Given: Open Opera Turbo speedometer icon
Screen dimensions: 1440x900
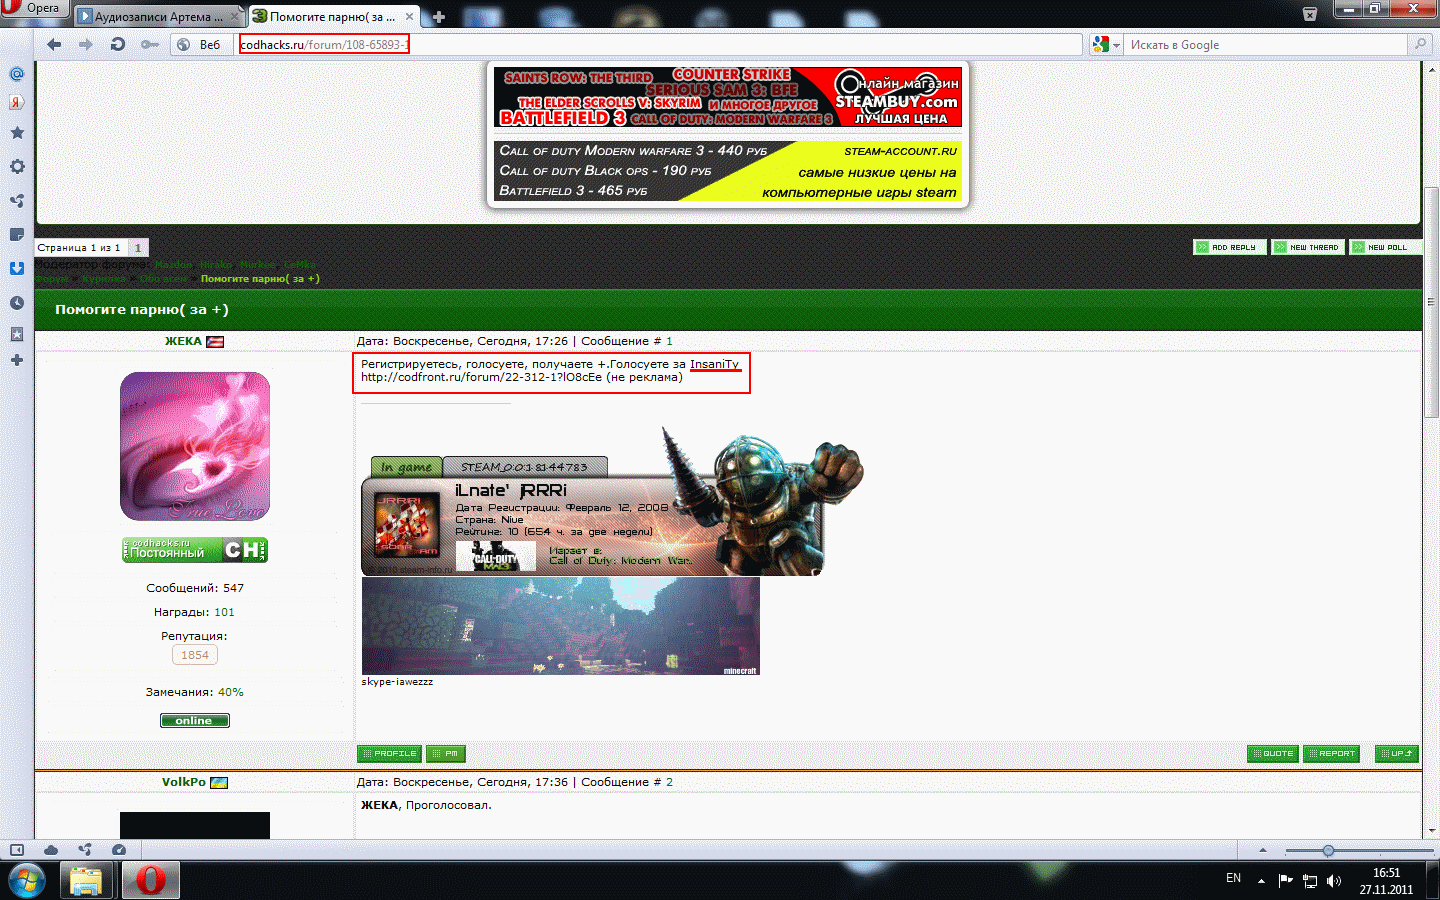Looking at the screenshot, I should tap(119, 850).
